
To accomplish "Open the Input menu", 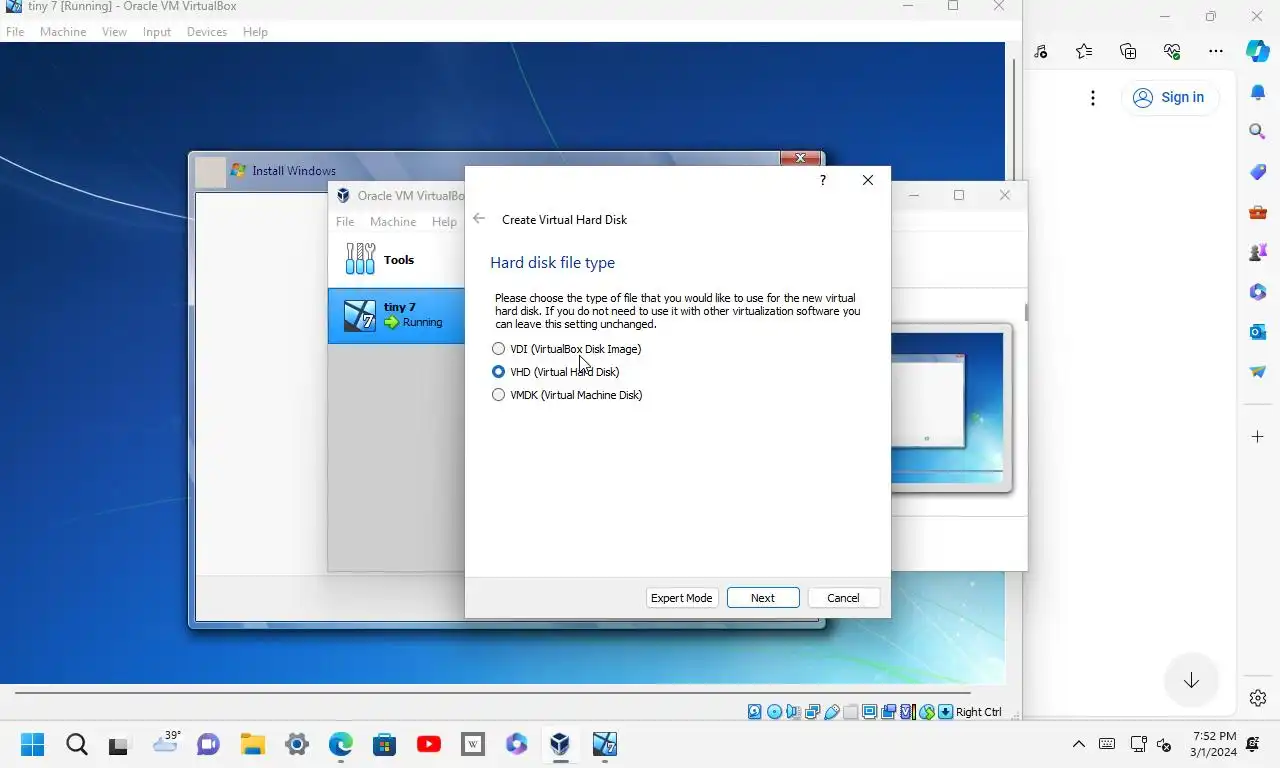I will [157, 32].
